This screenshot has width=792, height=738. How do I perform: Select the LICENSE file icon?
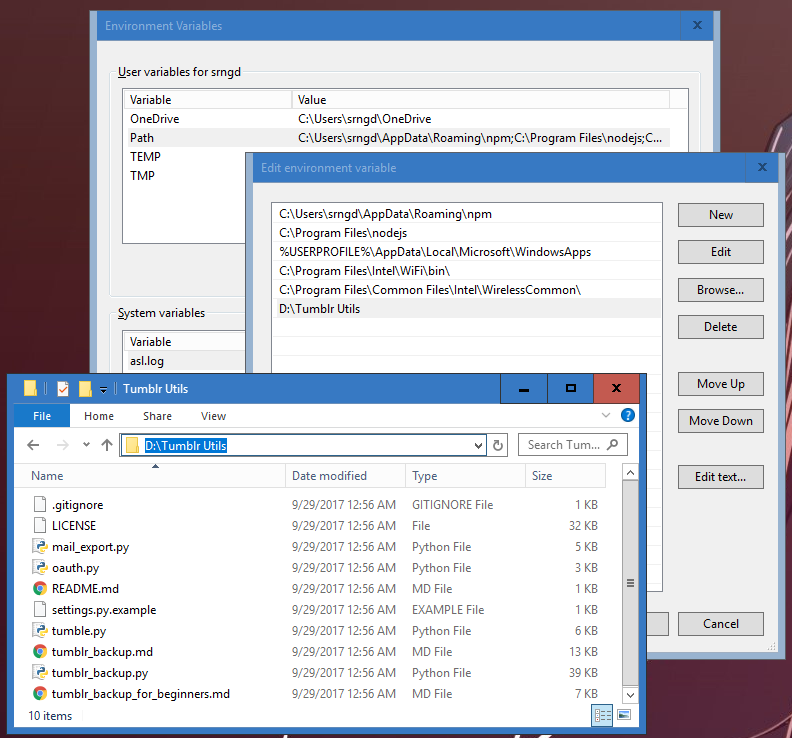pyautogui.click(x=40, y=525)
